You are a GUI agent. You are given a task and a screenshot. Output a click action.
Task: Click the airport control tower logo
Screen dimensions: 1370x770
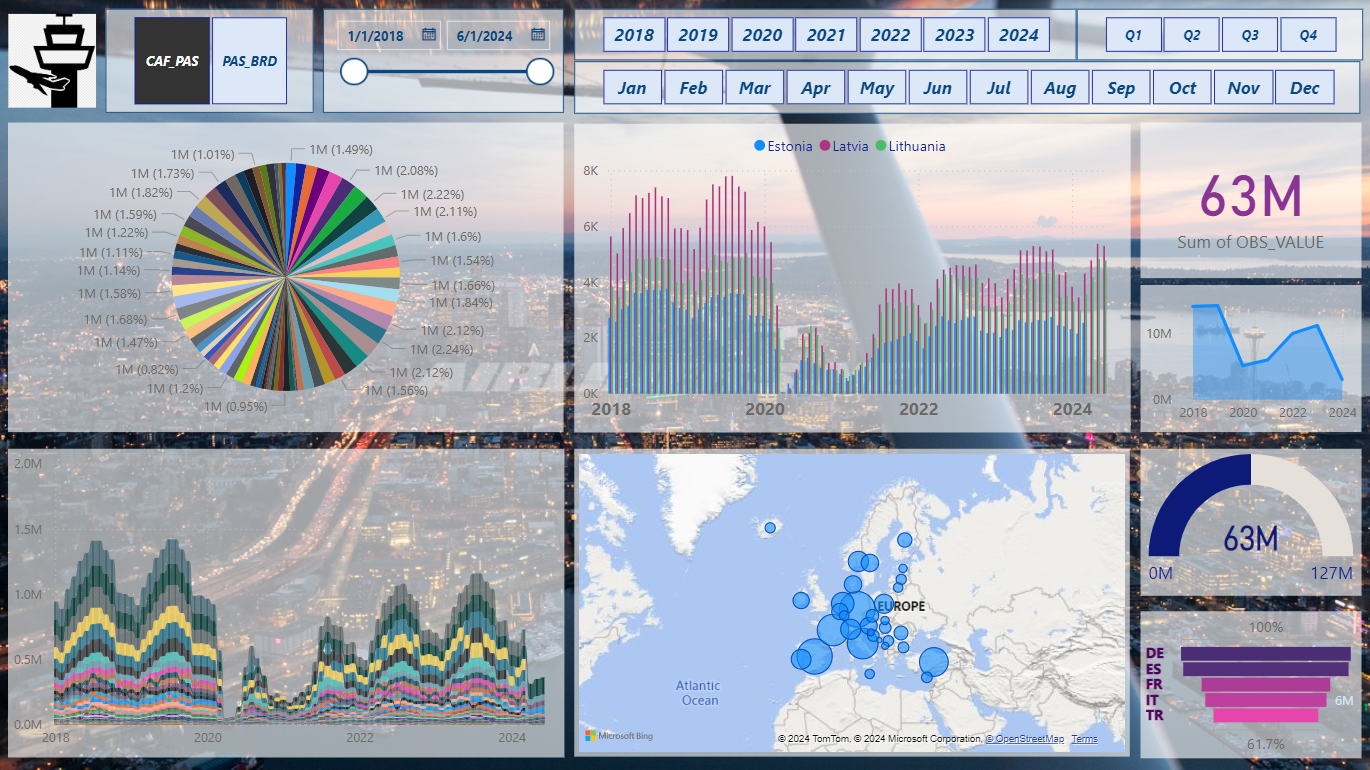pos(52,60)
